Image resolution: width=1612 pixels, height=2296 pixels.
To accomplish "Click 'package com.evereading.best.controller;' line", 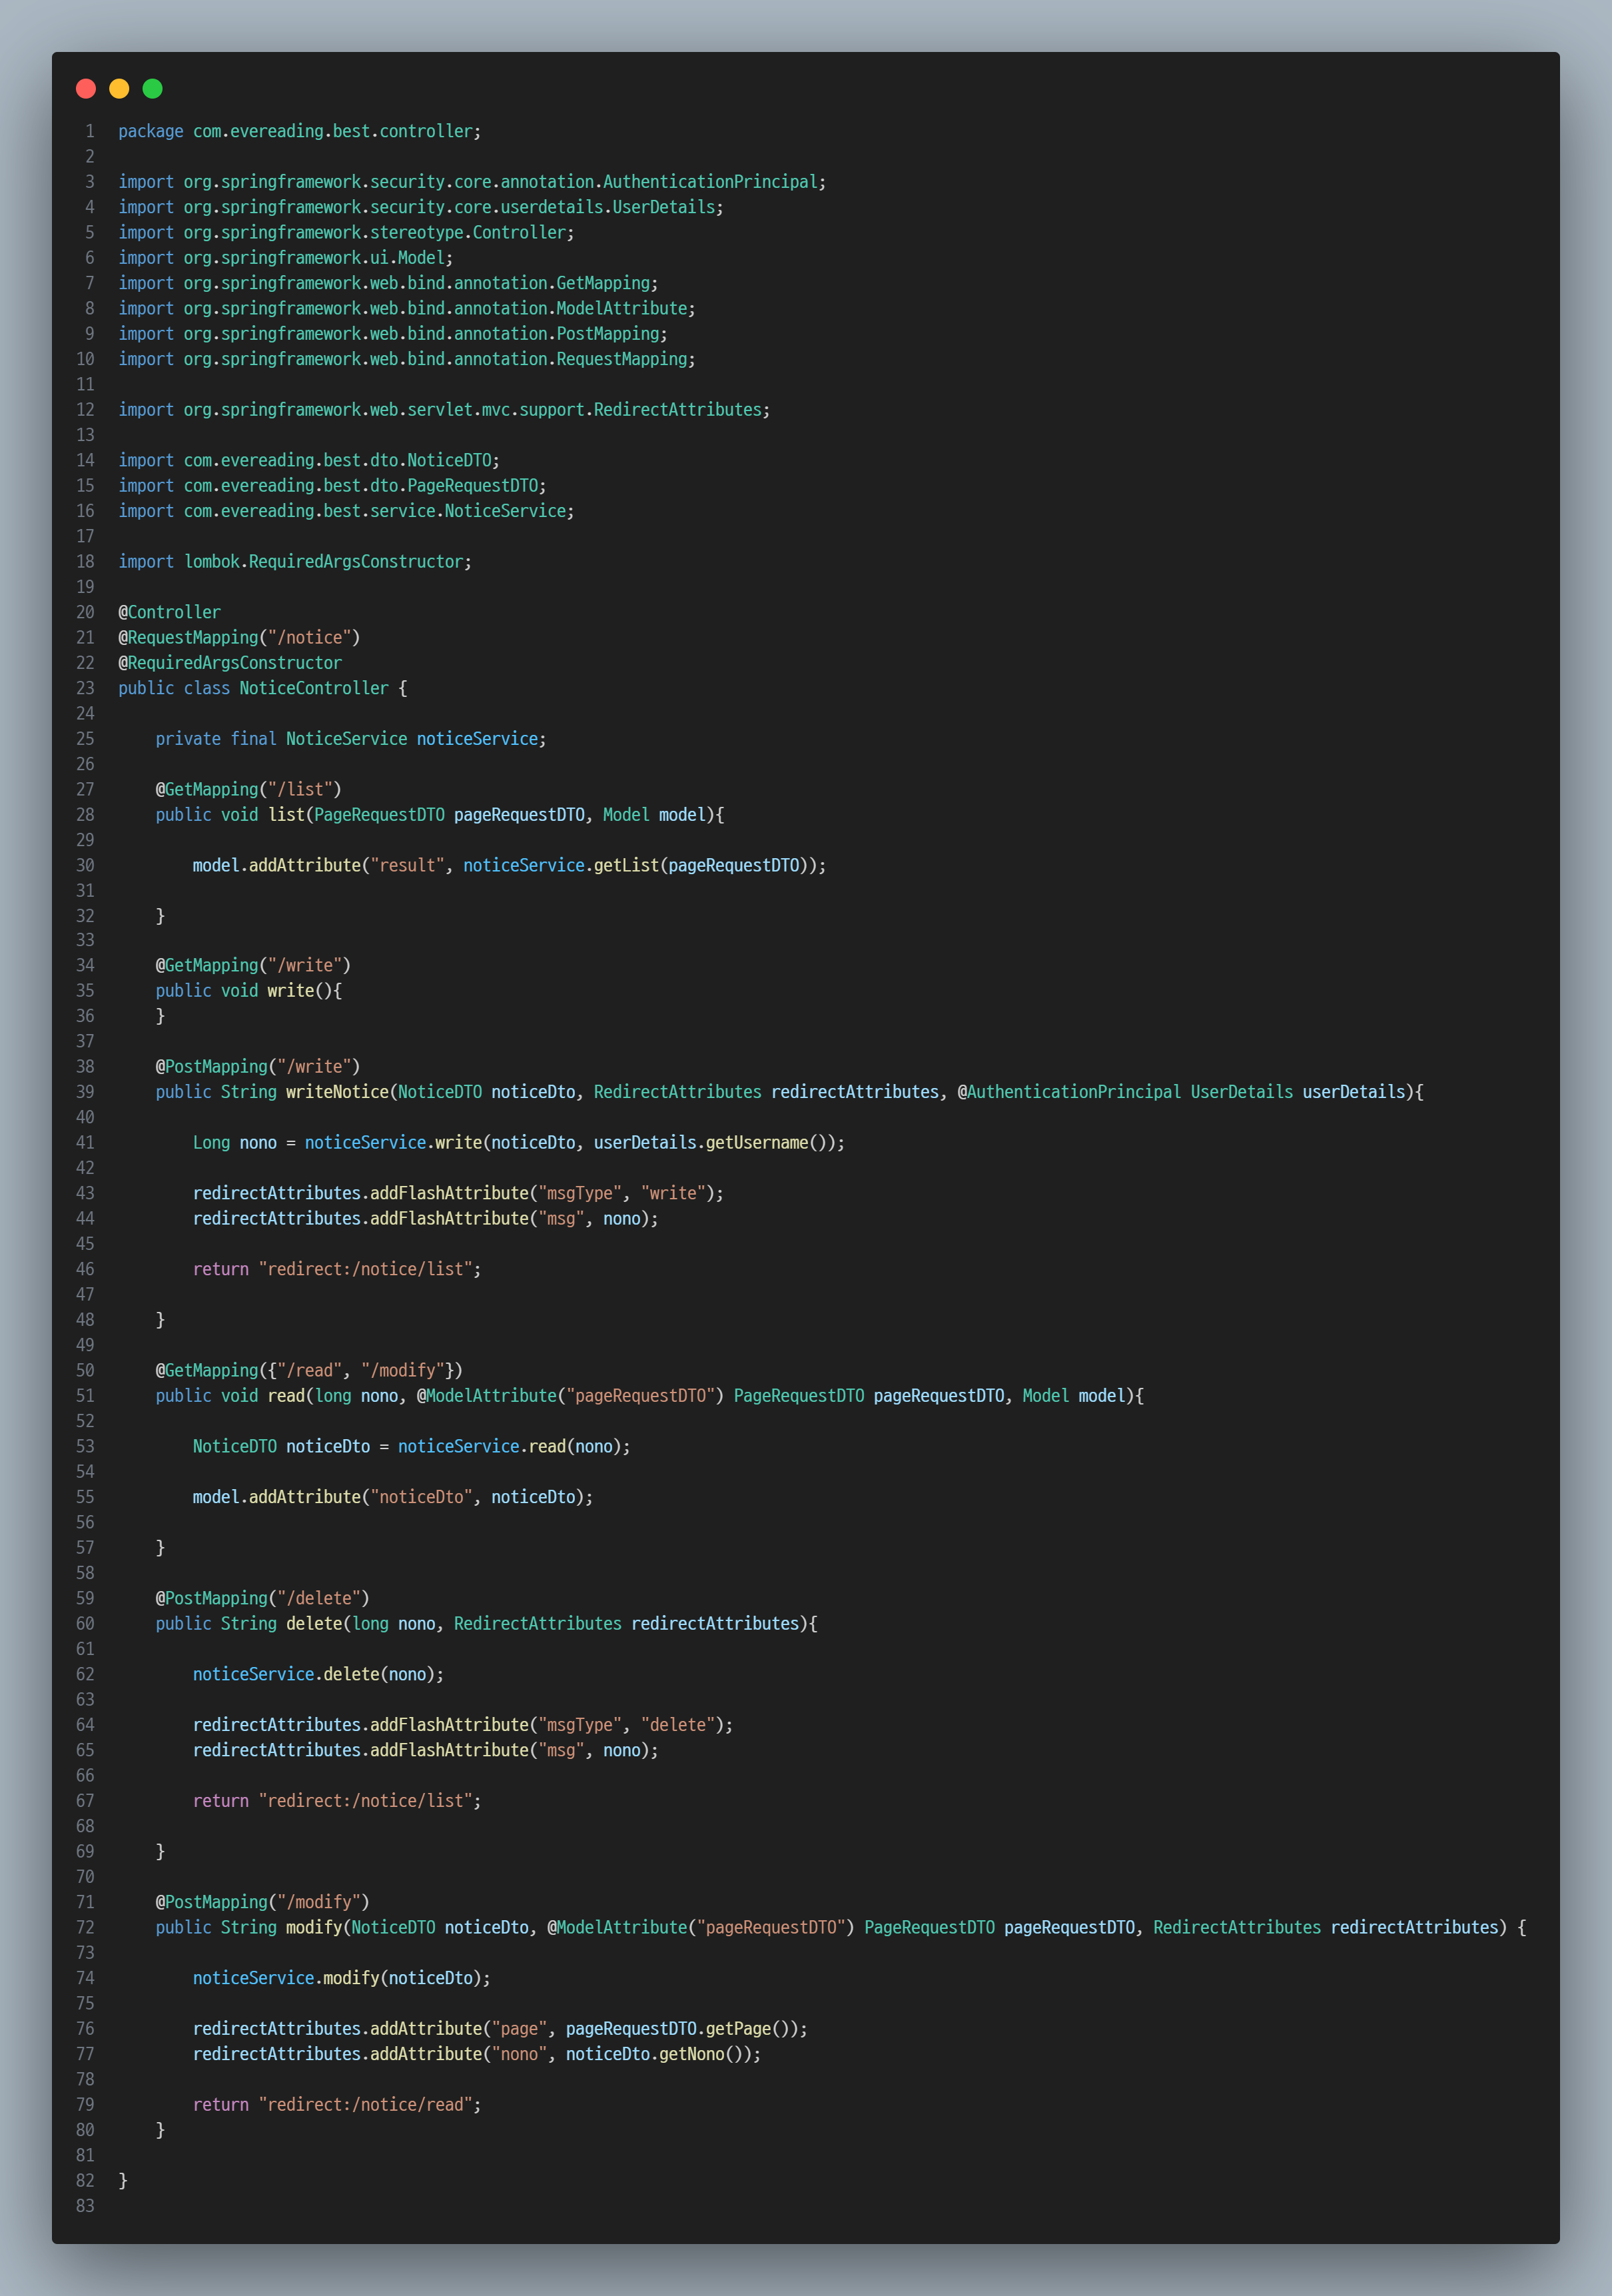I will click(x=300, y=131).
